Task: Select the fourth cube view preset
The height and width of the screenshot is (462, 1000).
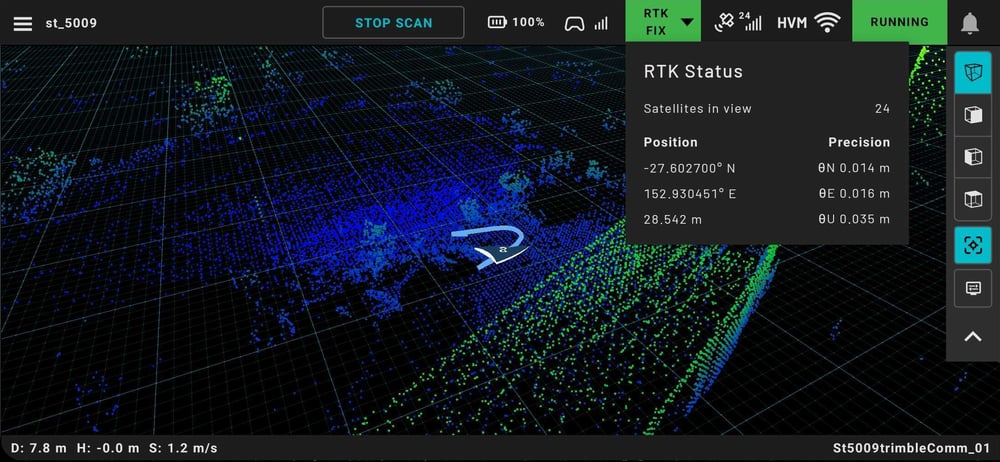Action: pos(972,200)
